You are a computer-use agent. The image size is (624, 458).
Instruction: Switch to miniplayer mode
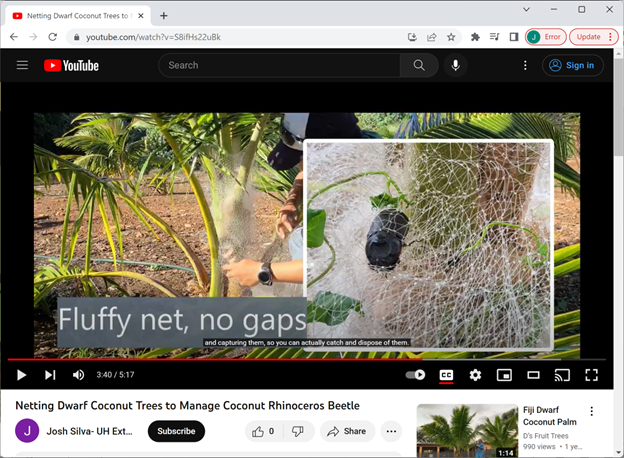tap(504, 375)
